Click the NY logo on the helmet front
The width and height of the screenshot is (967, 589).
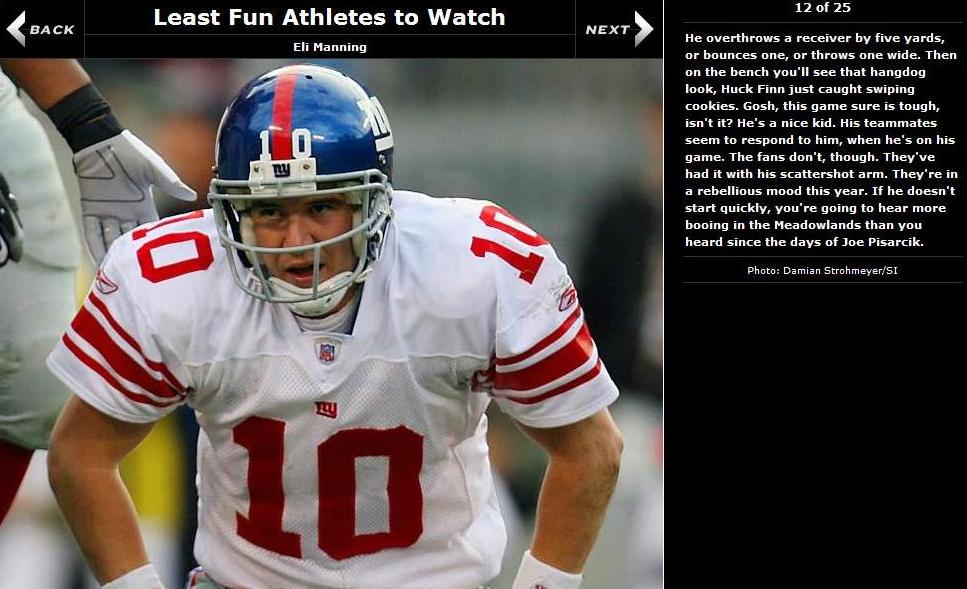coord(281,170)
